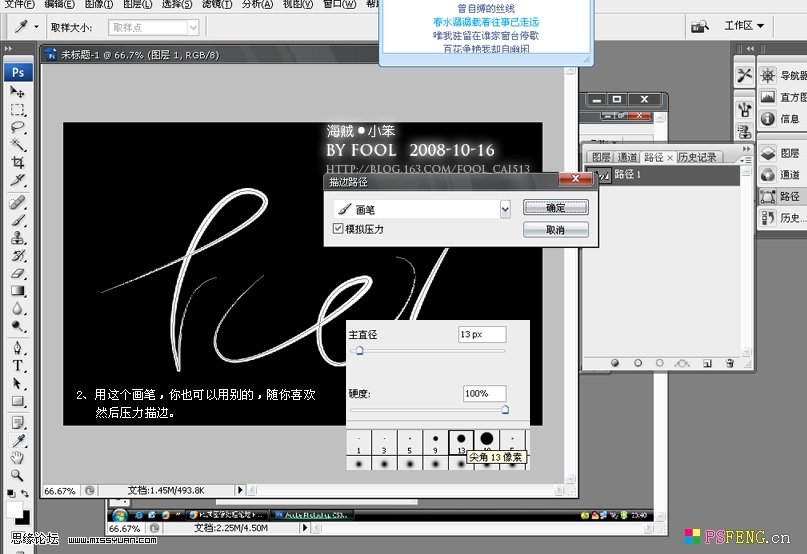The width and height of the screenshot is (807, 554).
Task: Switch to the 通道 (Channels) tab
Action: 627,157
